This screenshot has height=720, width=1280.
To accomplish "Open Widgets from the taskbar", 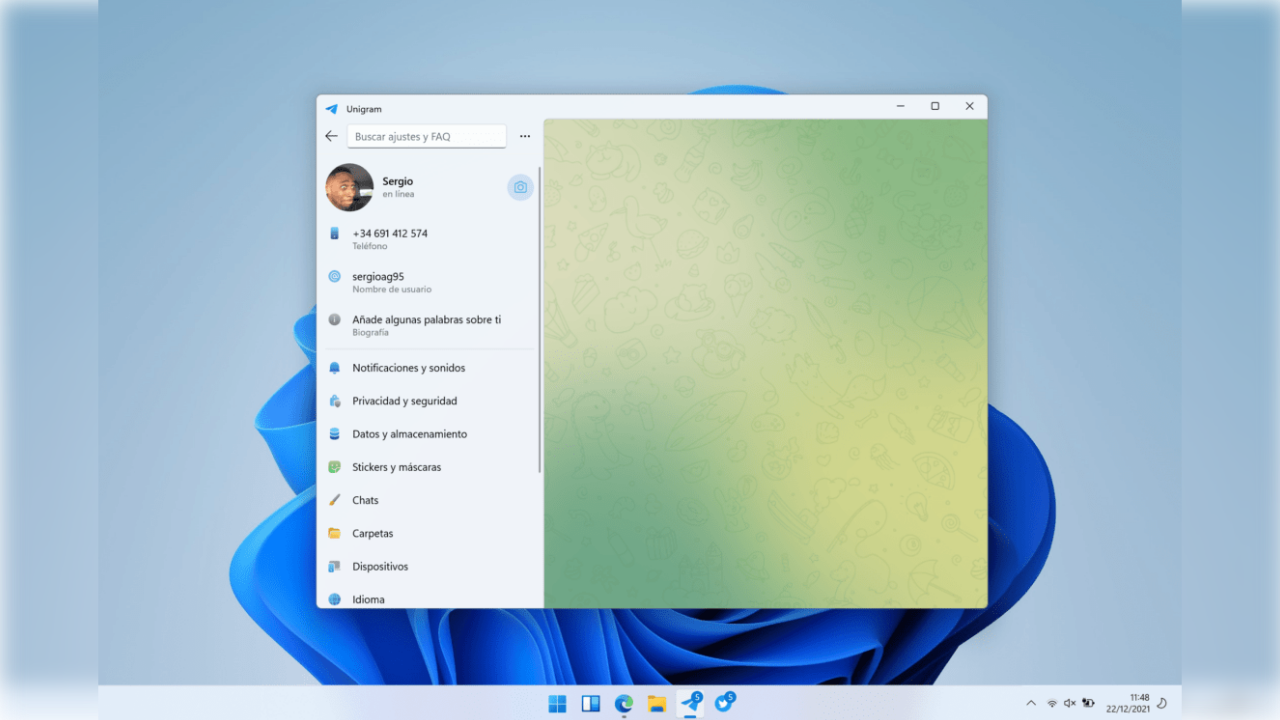I will click(591, 704).
